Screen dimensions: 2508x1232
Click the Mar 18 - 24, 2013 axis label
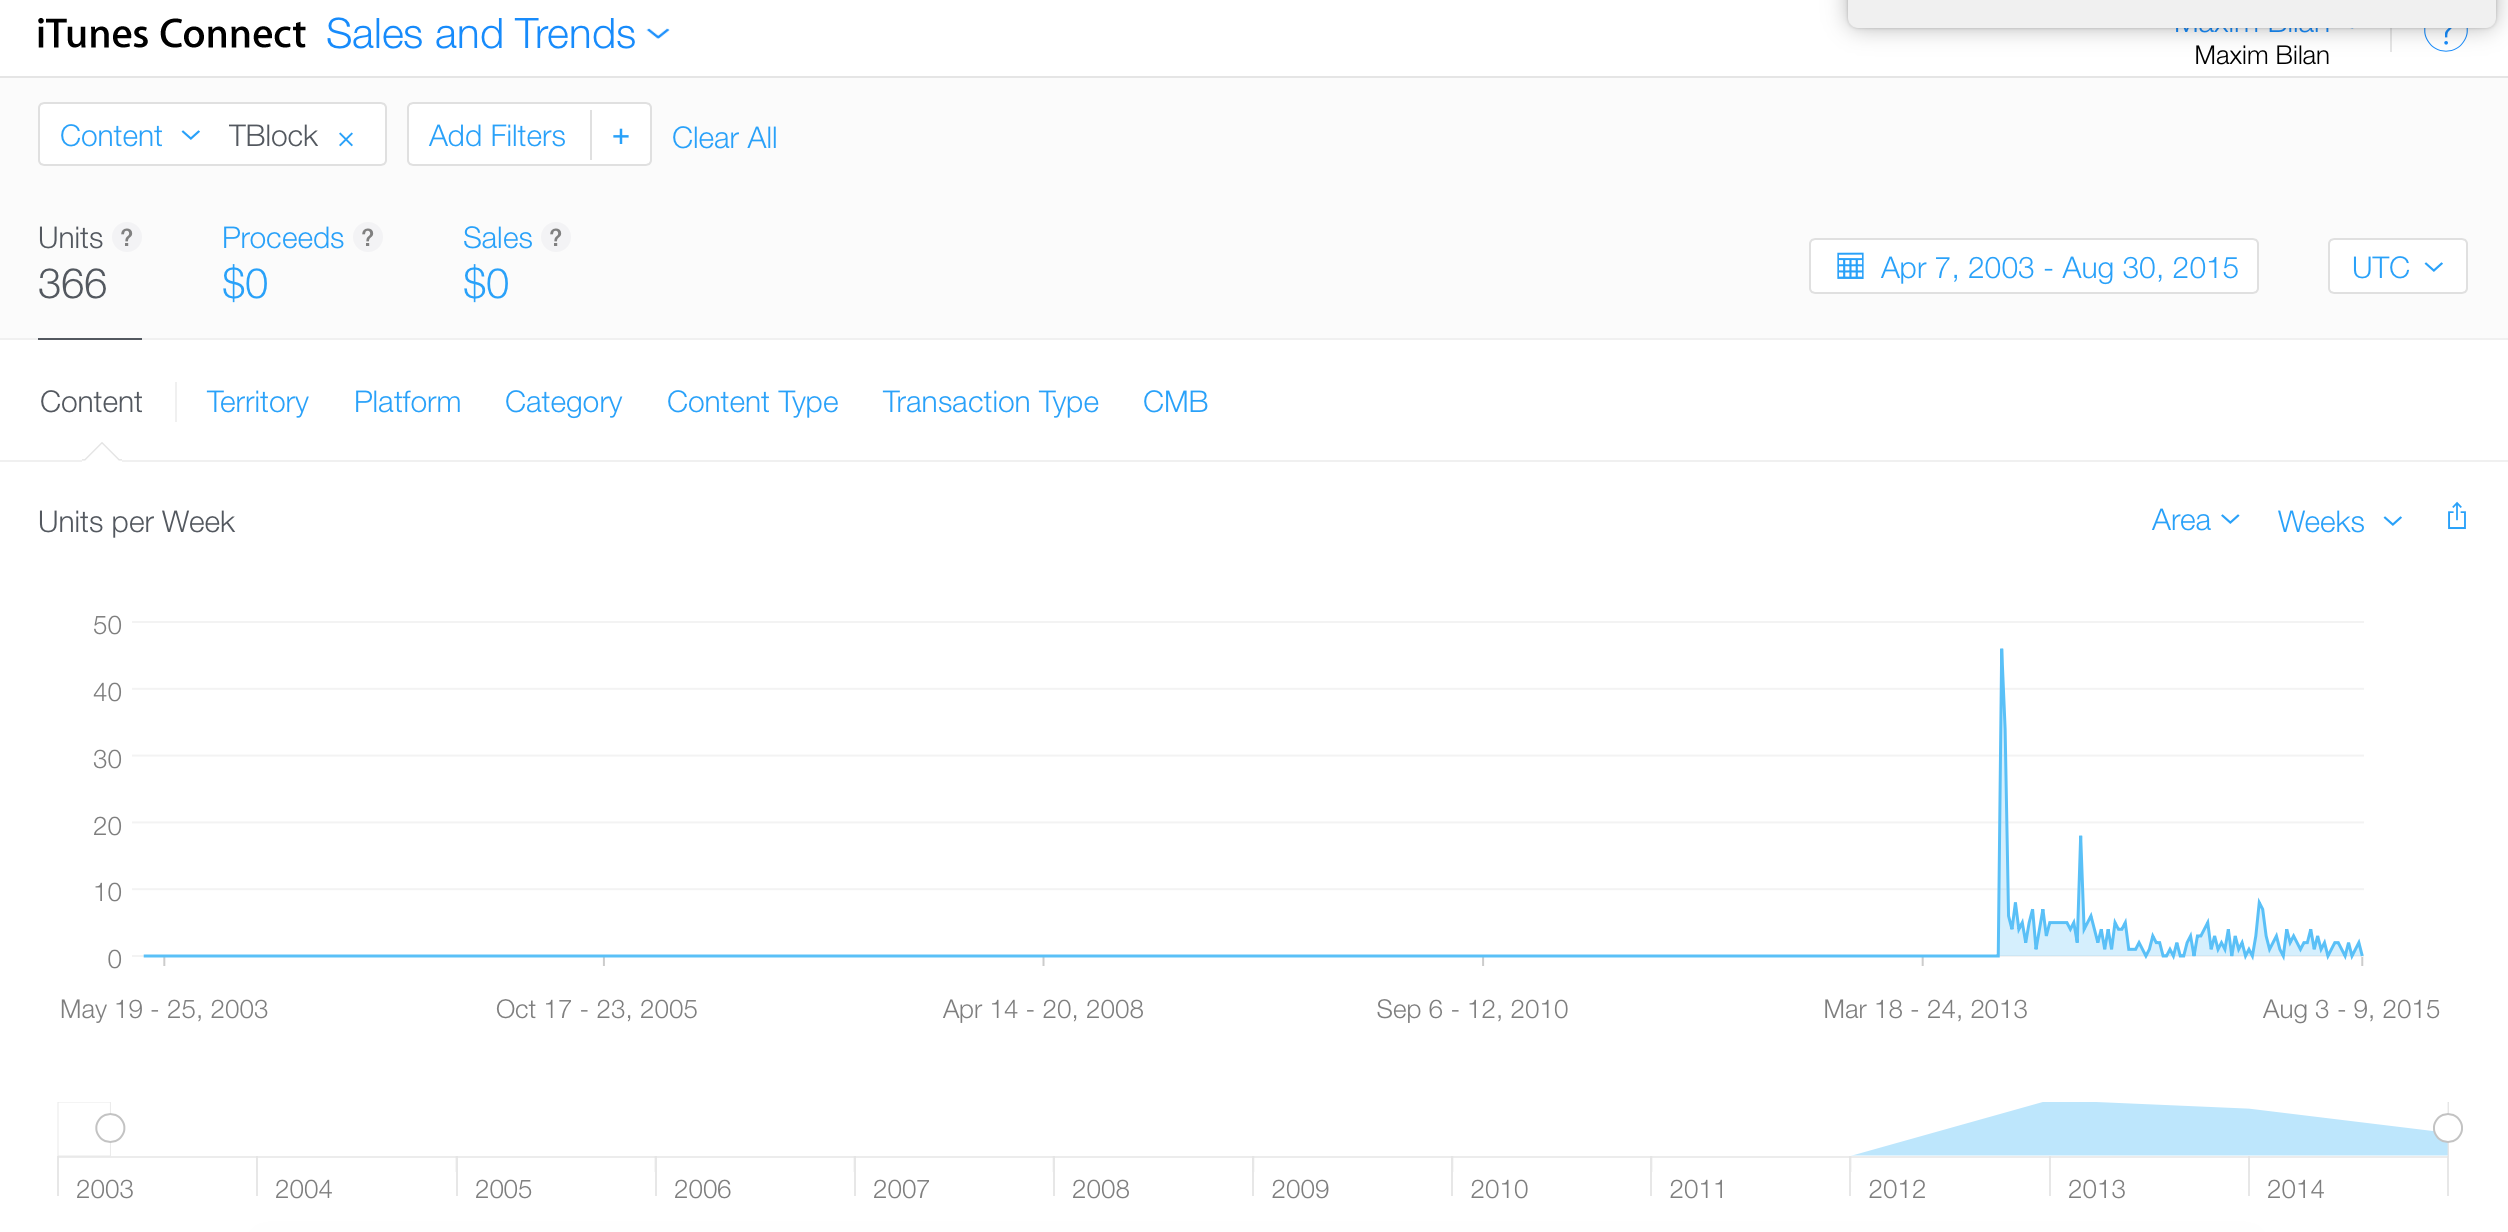1925,1010
